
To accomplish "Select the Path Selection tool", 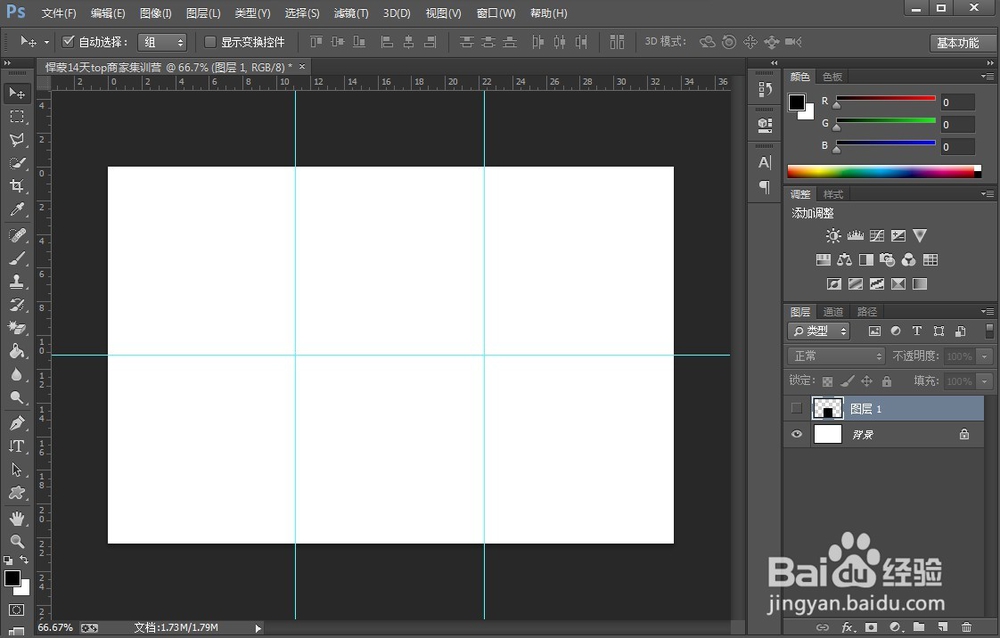I will pos(17,470).
